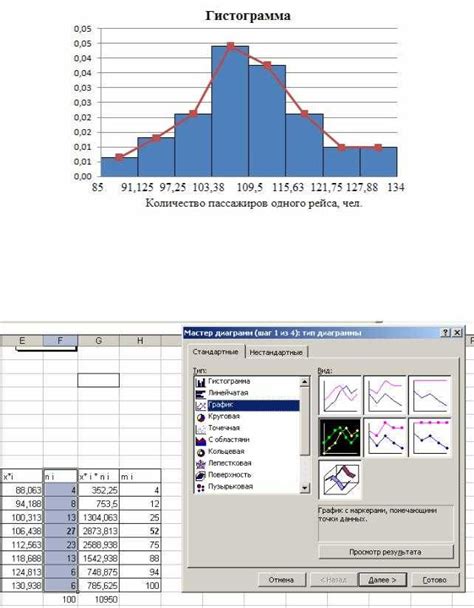Select column F header
The height and width of the screenshot is (608, 474).
(x=60, y=341)
